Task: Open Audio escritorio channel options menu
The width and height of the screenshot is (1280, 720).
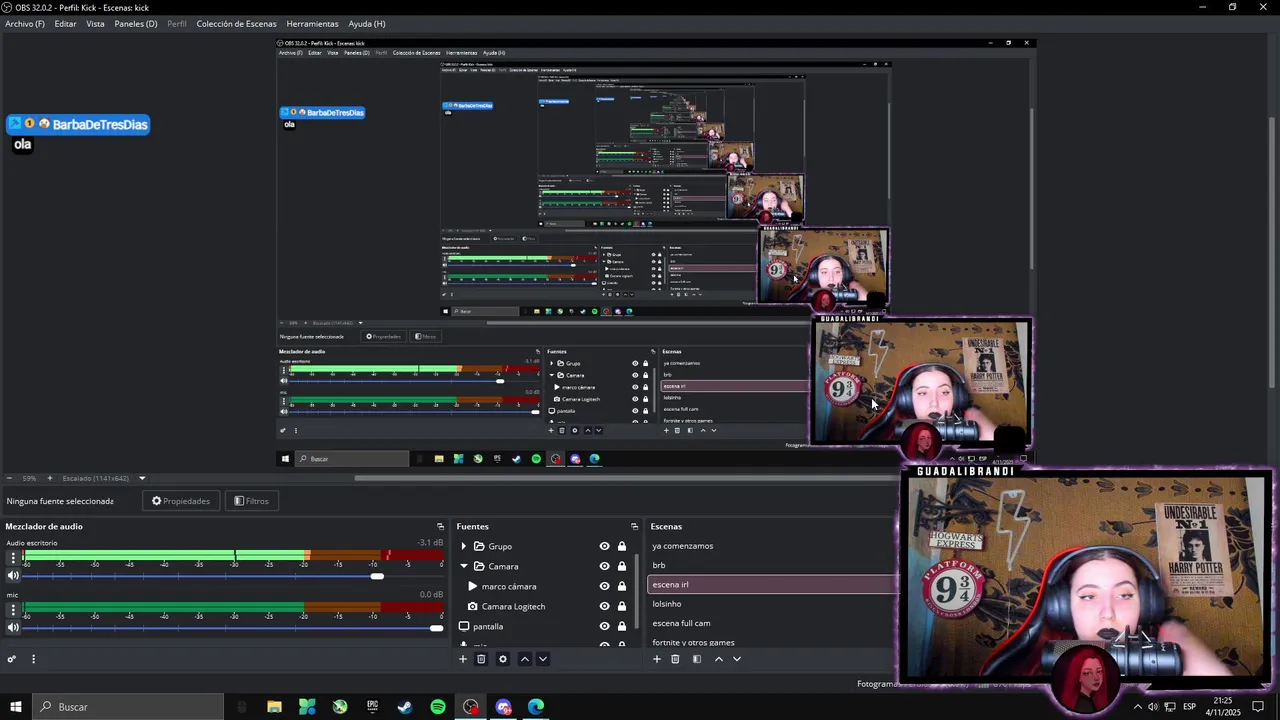Action: tap(13, 558)
